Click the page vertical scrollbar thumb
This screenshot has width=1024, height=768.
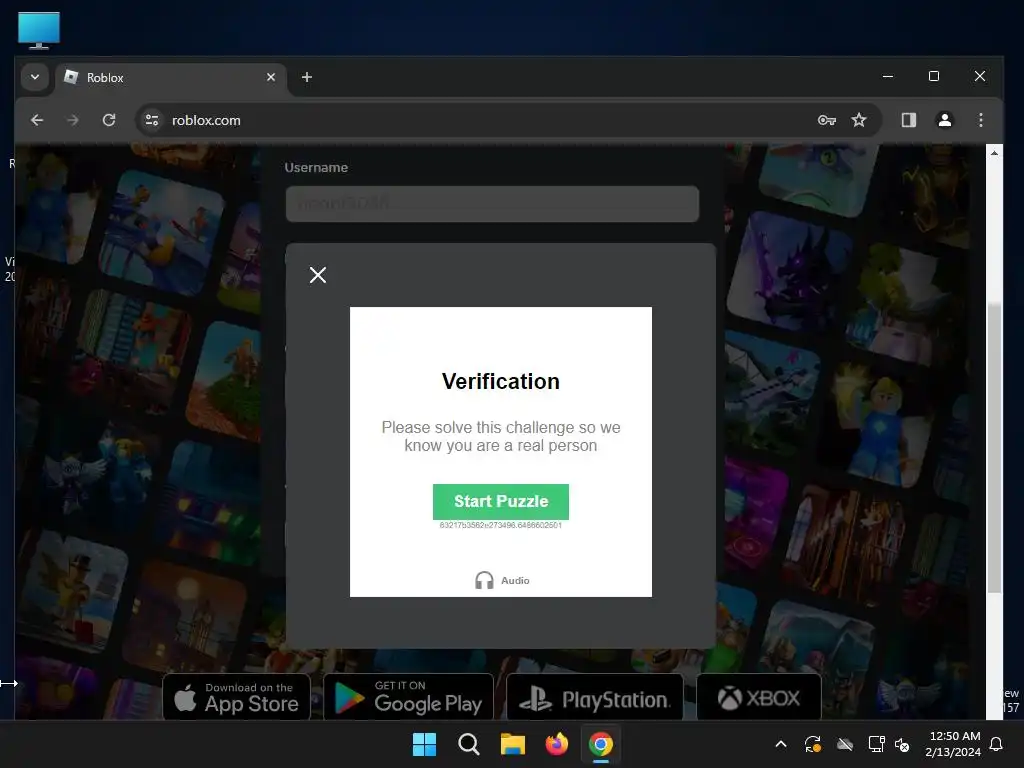pos(994,449)
